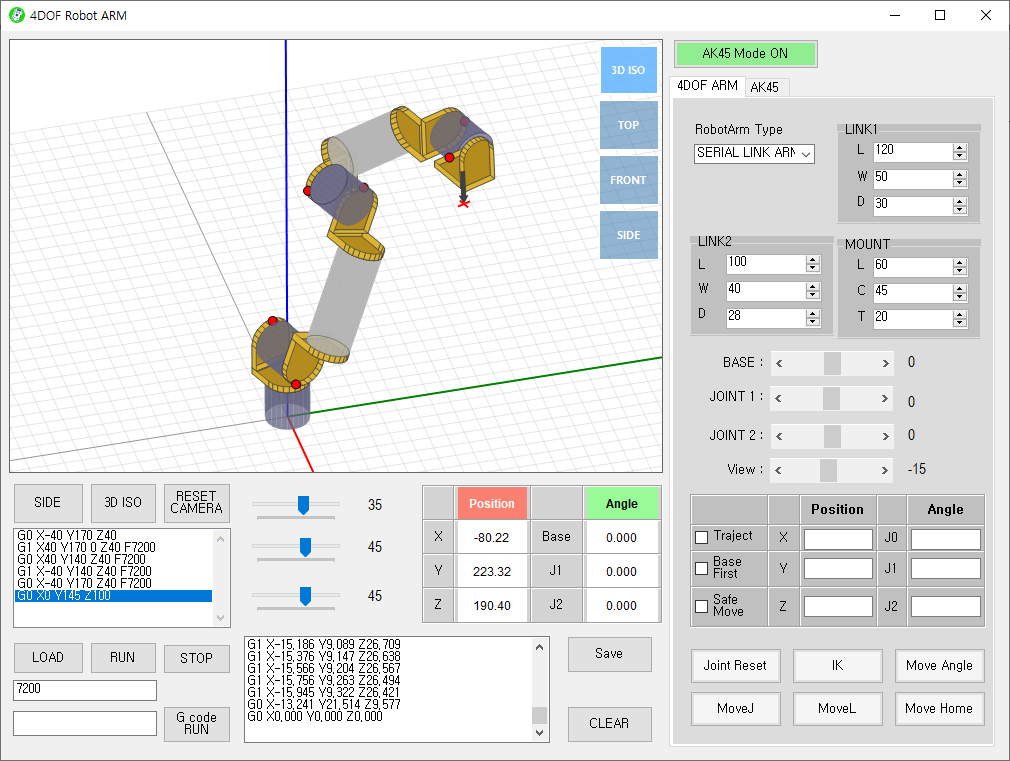Switch to the AK45 tab
This screenshot has height=761, width=1010.
764,87
